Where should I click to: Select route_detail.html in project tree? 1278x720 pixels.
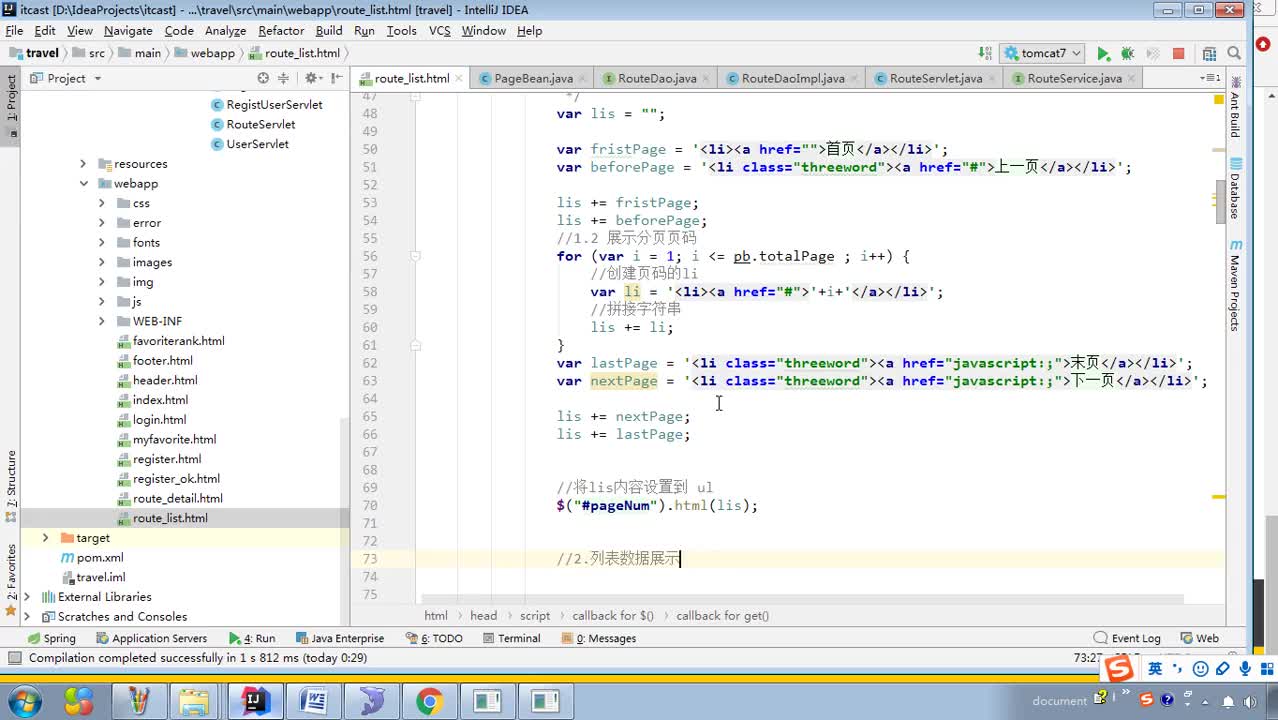pyautogui.click(x=177, y=499)
